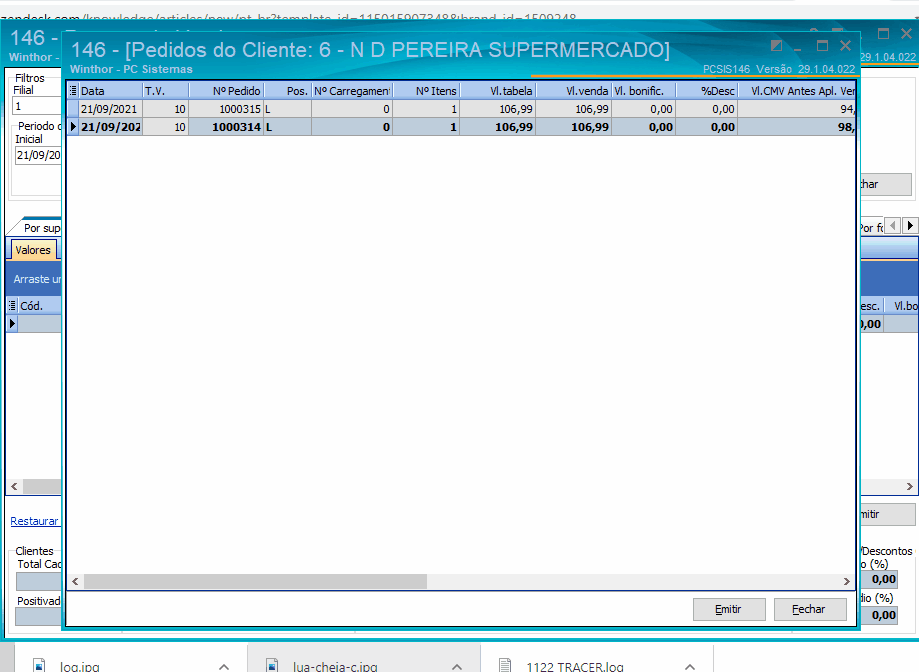Image resolution: width=919 pixels, height=672 pixels.
Task: Expand options chevron for 1122 TRACER.log download
Action: point(690,667)
